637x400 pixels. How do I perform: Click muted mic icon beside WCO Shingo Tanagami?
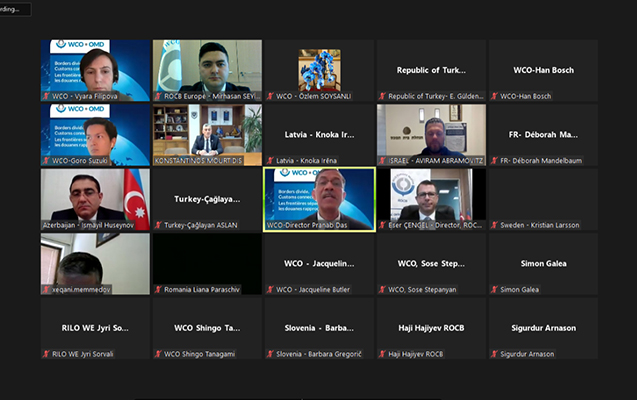(x=158, y=355)
